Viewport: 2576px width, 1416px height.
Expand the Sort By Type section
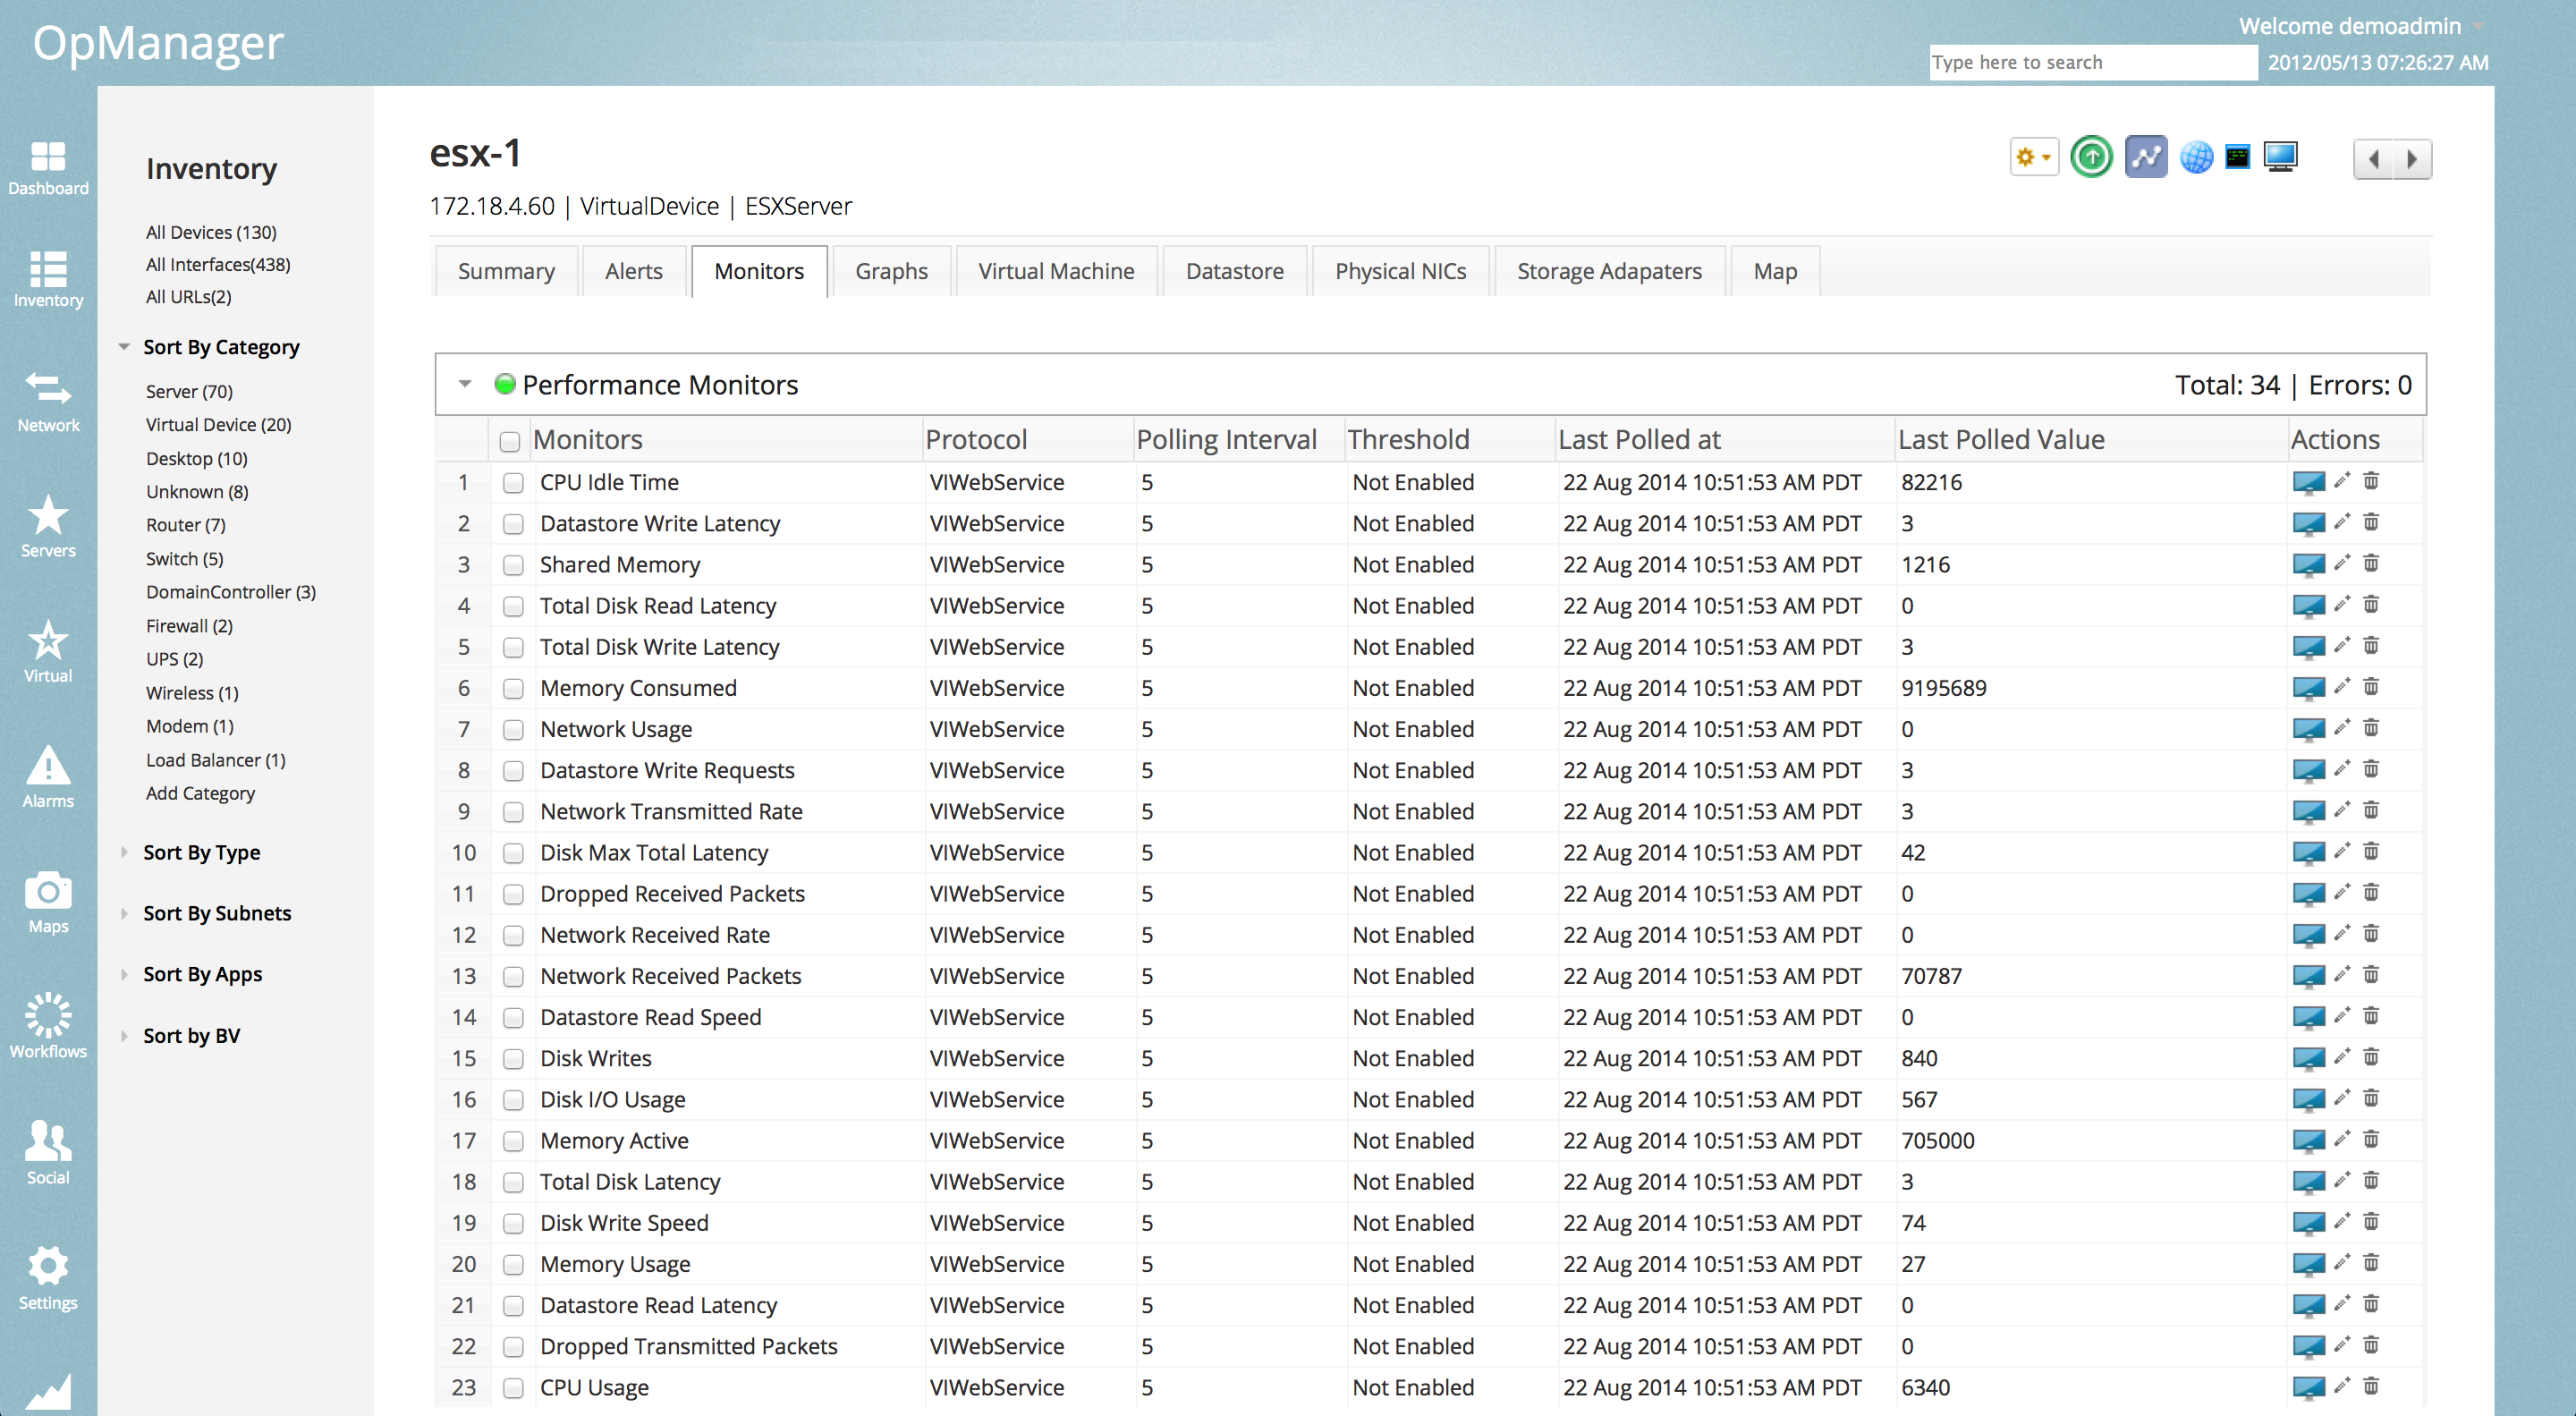(x=201, y=852)
